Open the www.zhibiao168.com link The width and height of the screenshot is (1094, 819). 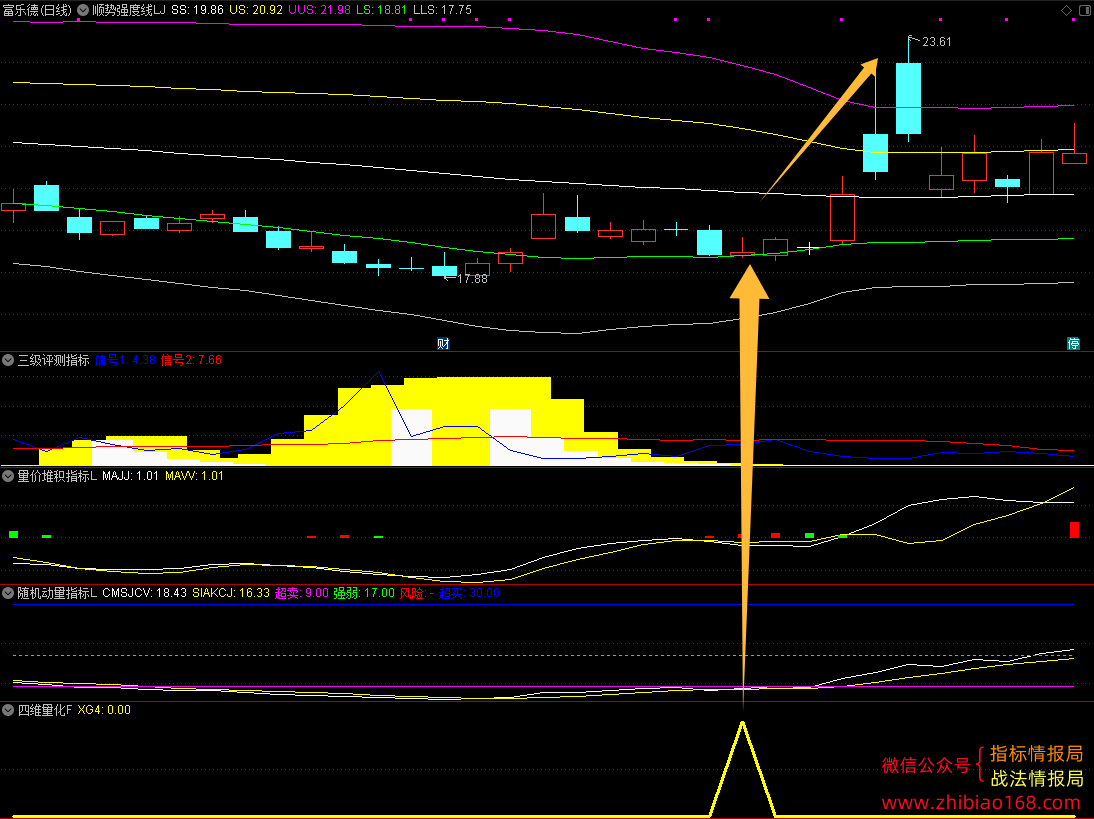coord(981,802)
